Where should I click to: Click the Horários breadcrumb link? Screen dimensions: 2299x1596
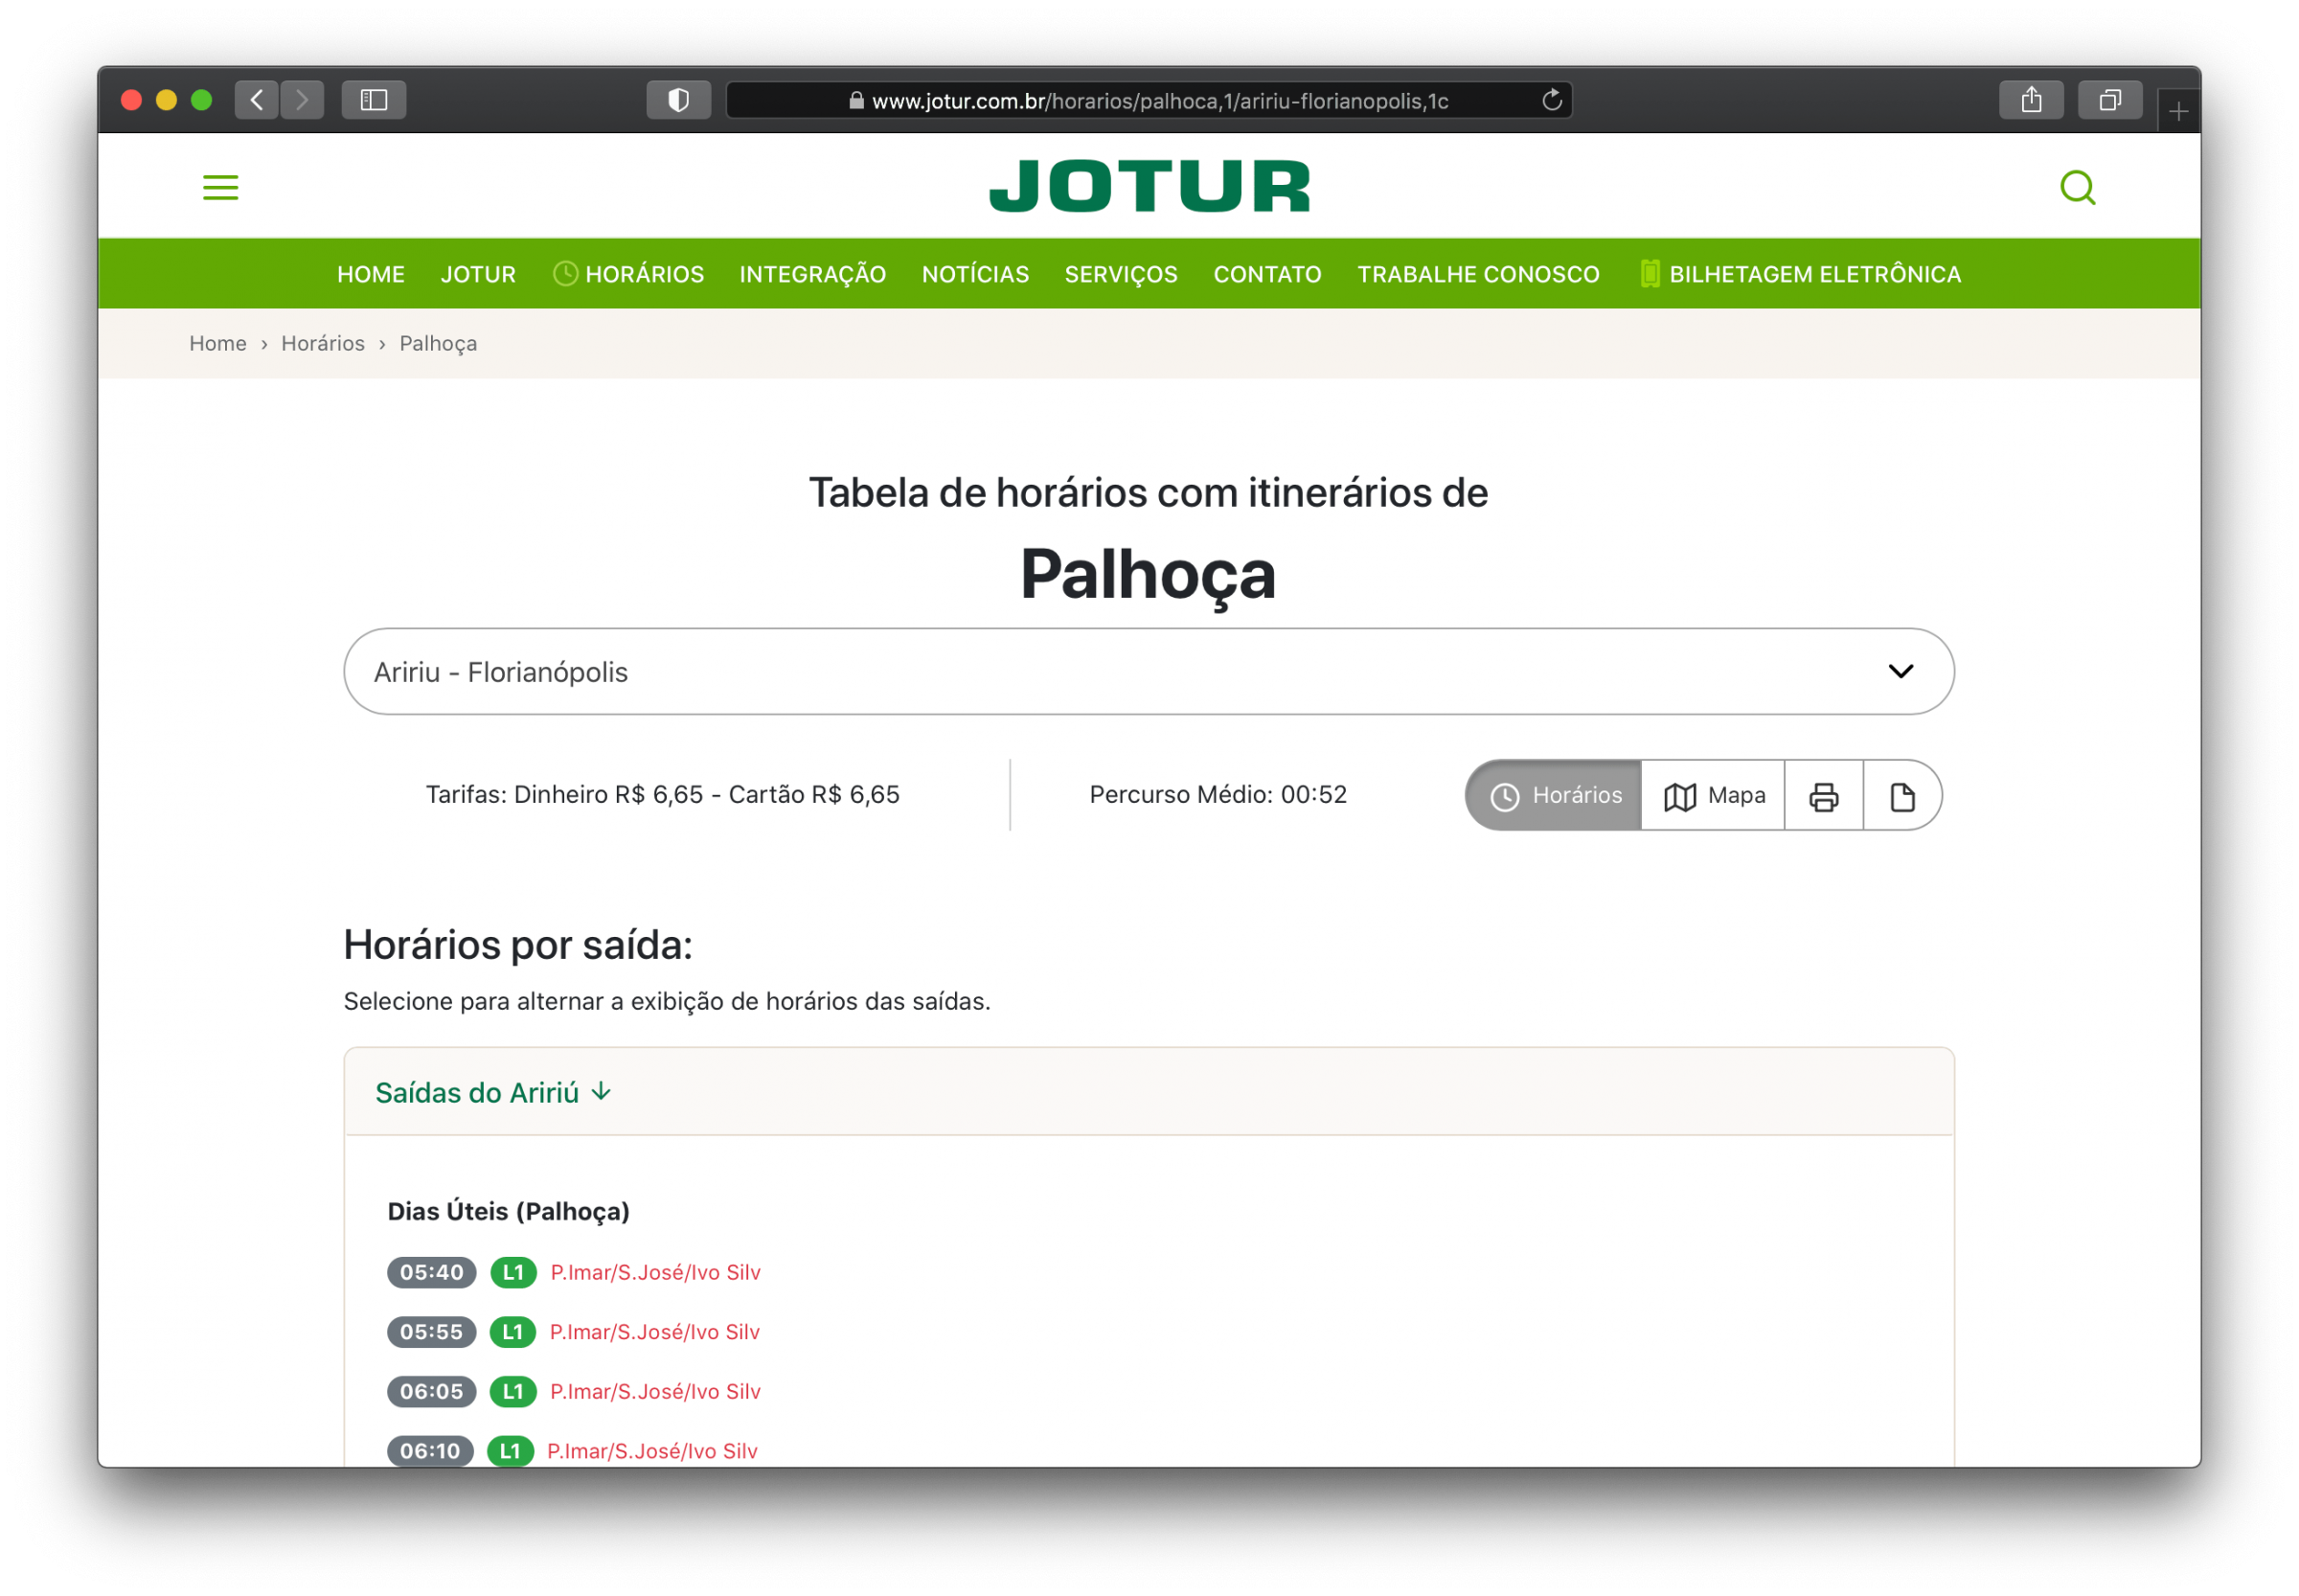pyautogui.click(x=323, y=343)
